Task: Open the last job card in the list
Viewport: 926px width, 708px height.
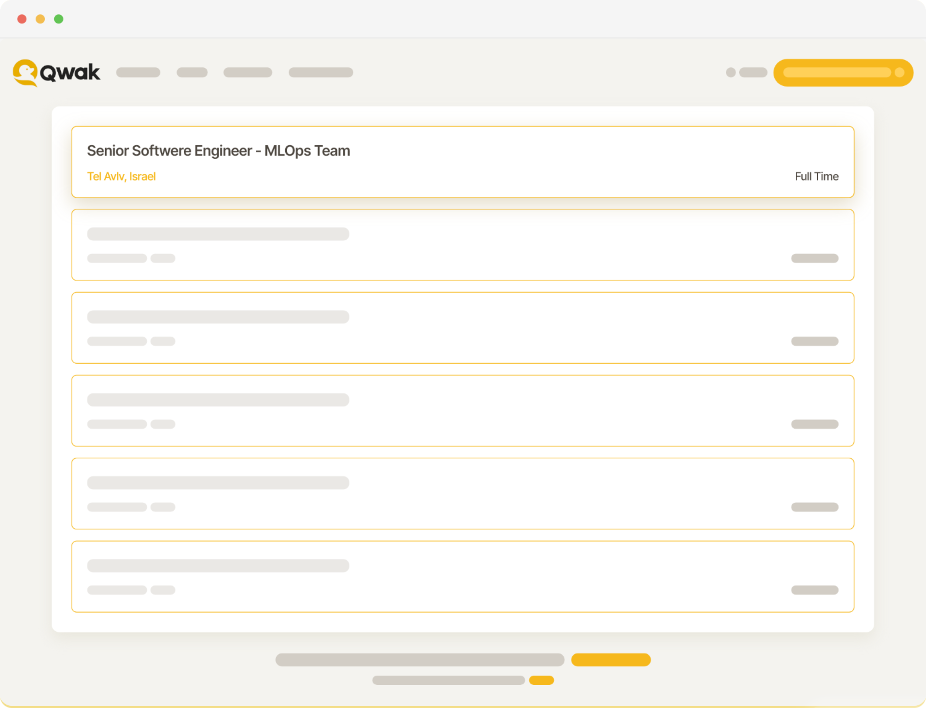Action: [462, 577]
